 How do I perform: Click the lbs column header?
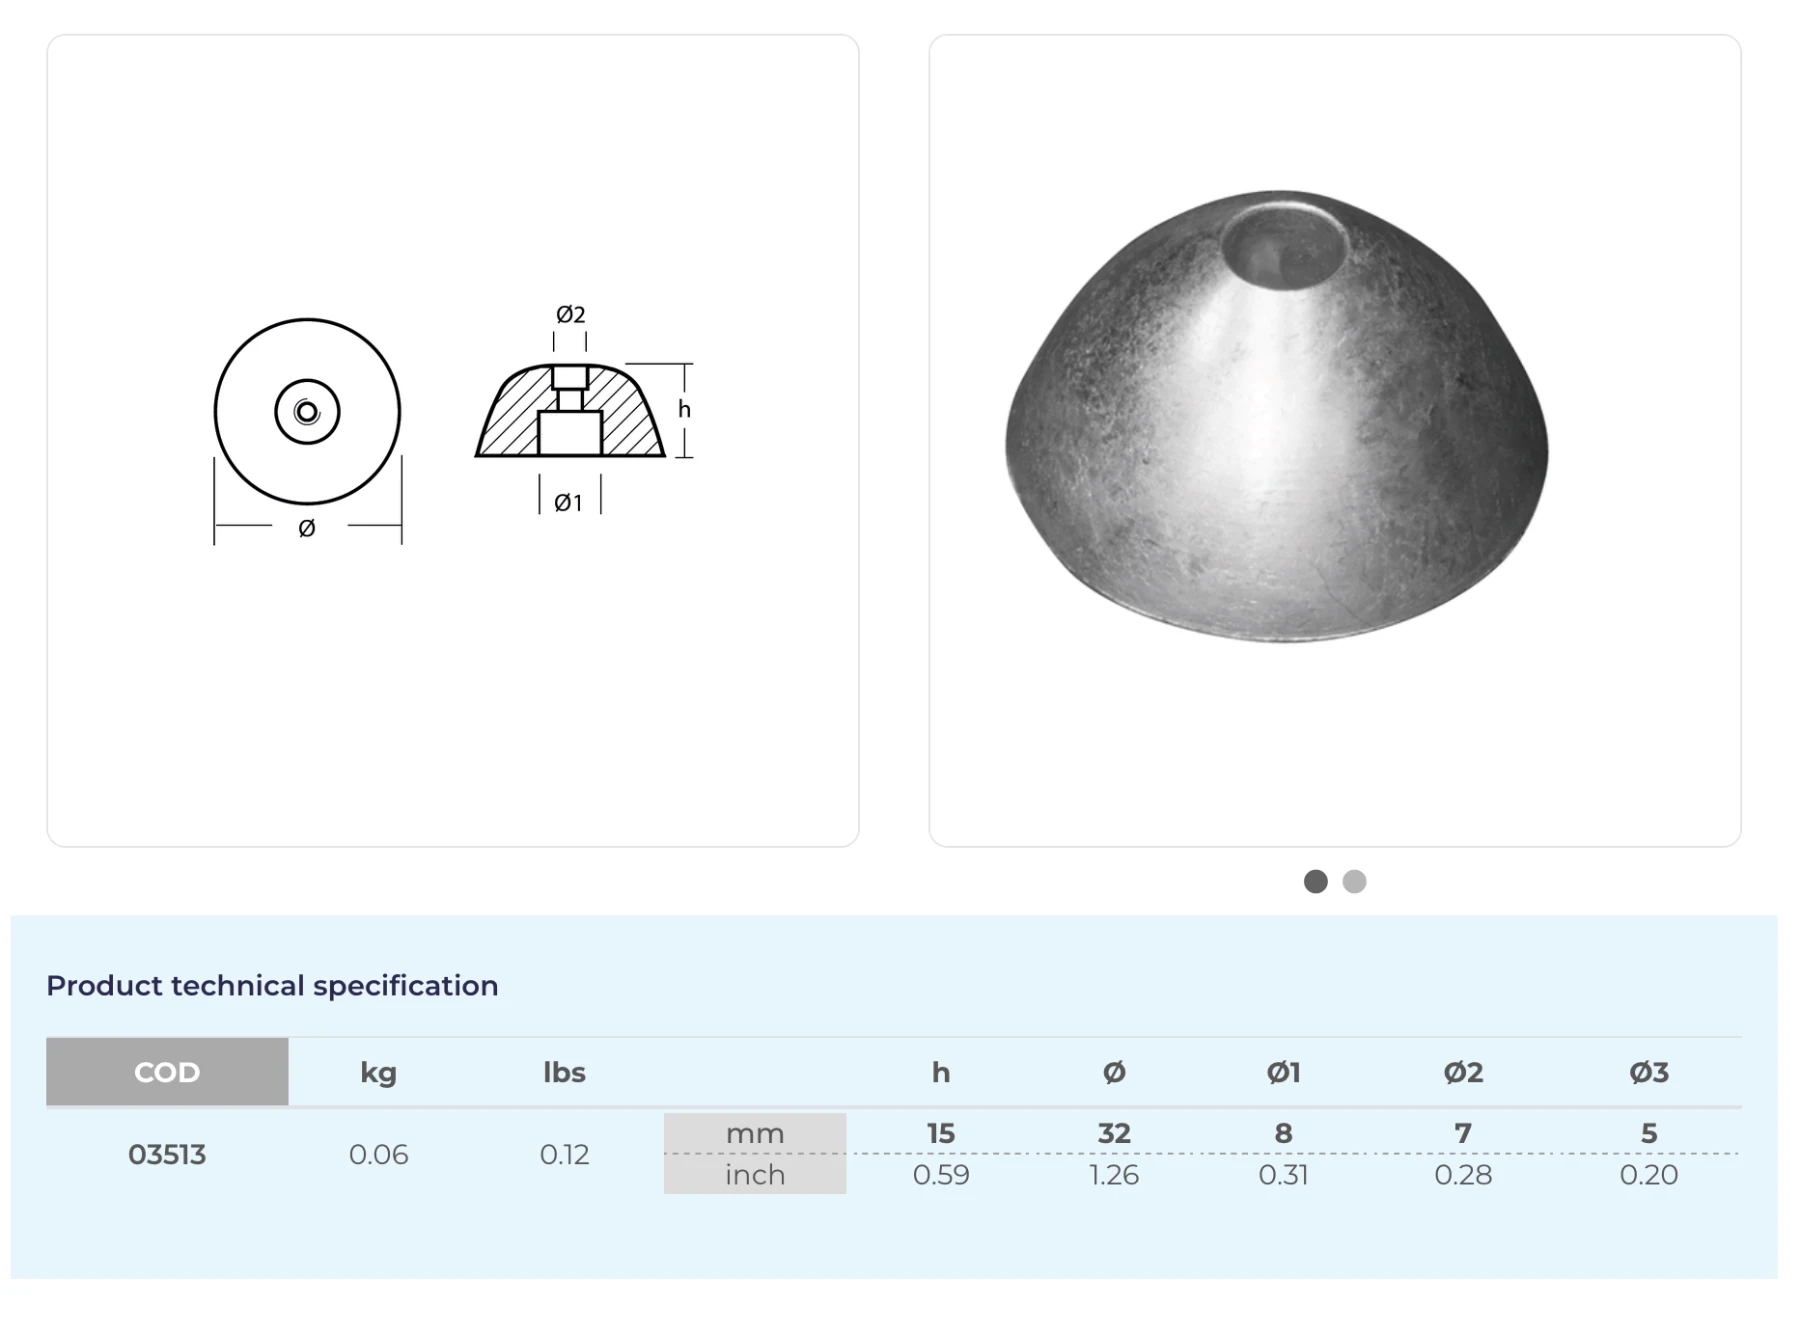point(564,1072)
